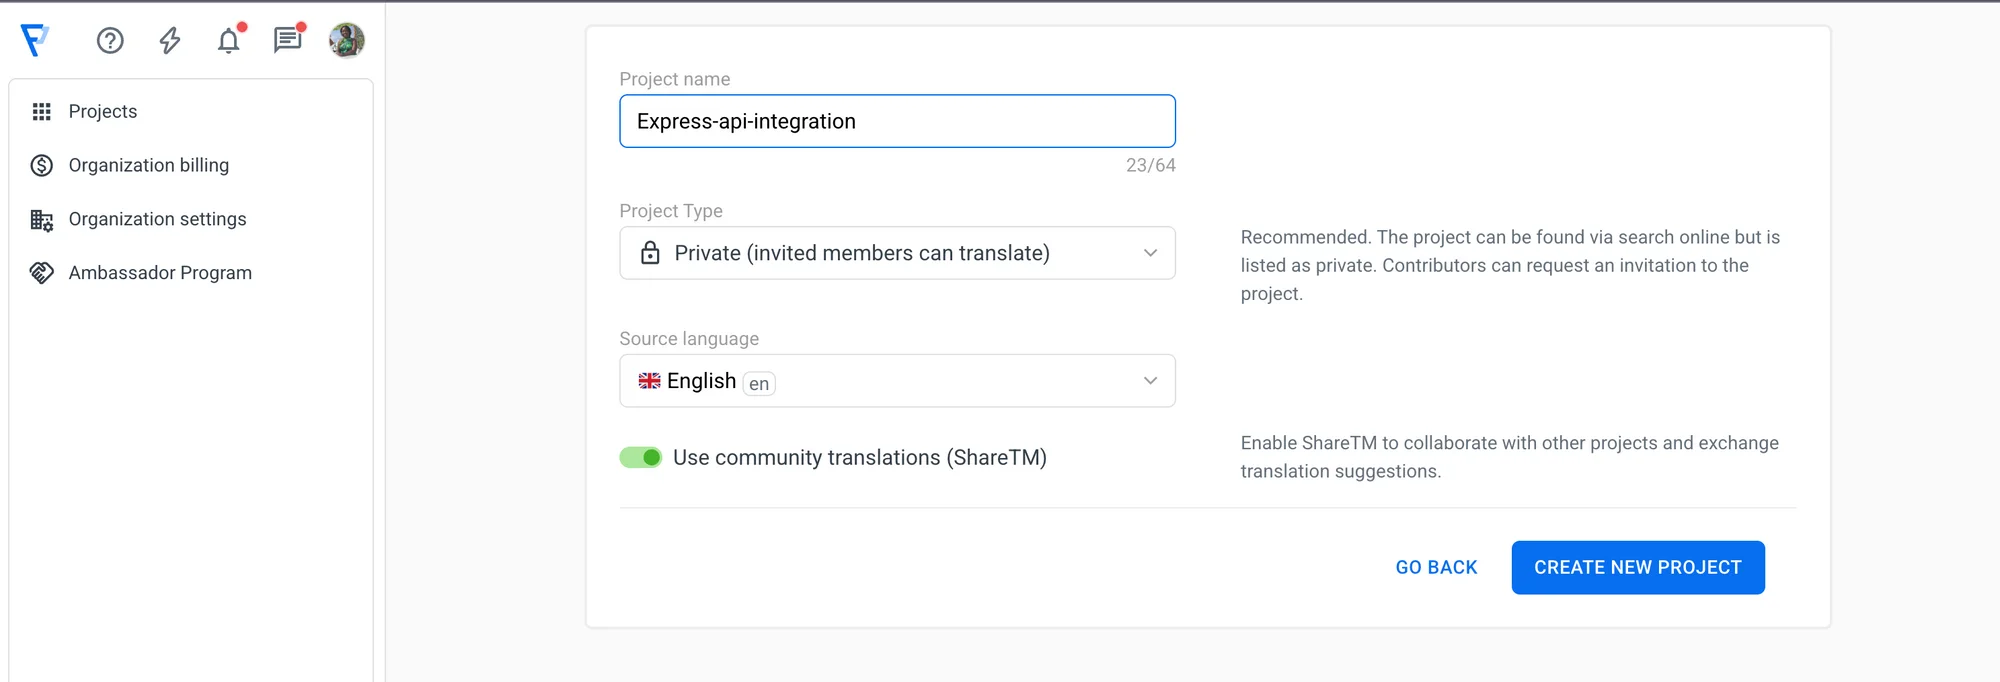Click the lock icon in Project Type

(x=650, y=253)
